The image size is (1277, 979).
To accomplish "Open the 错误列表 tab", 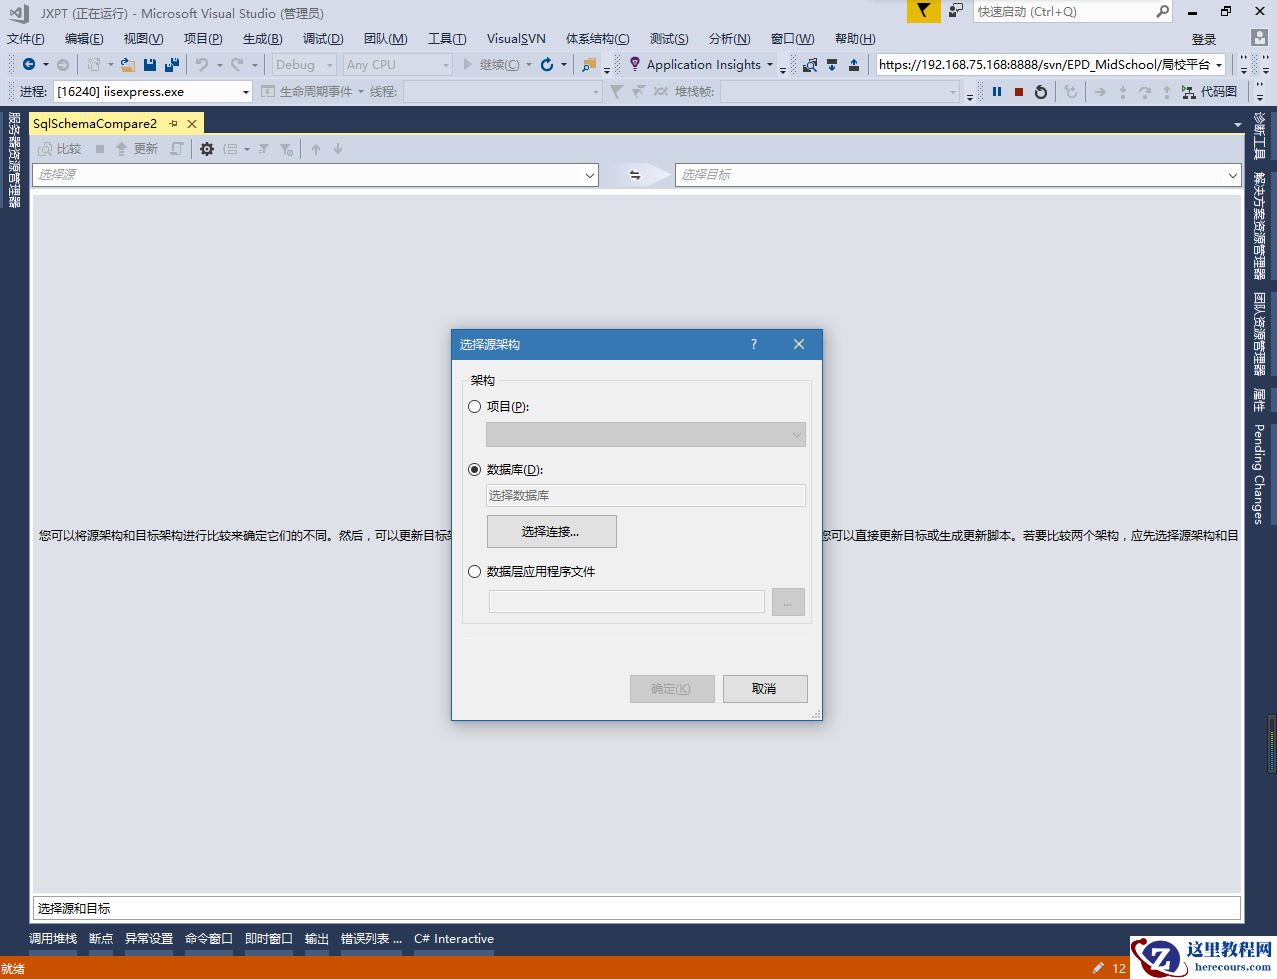I will point(371,939).
